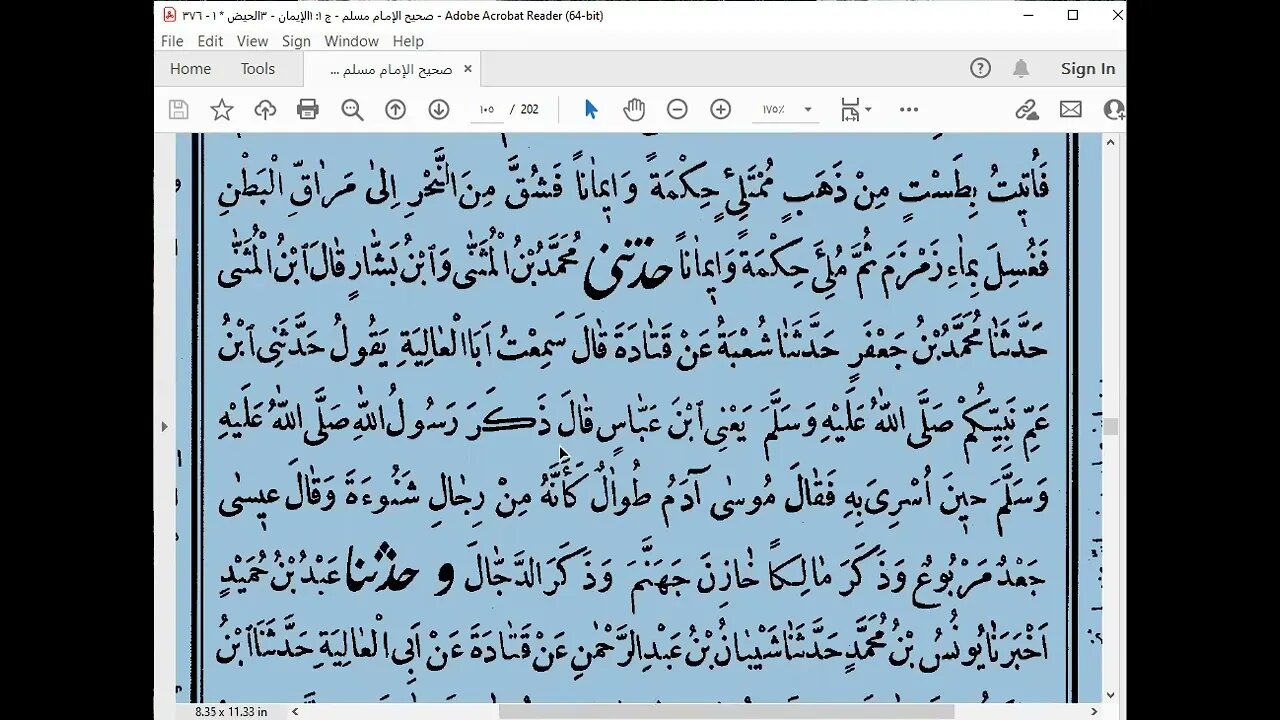The image size is (1280, 720).
Task: Click Sign In
Action: click(x=1088, y=69)
